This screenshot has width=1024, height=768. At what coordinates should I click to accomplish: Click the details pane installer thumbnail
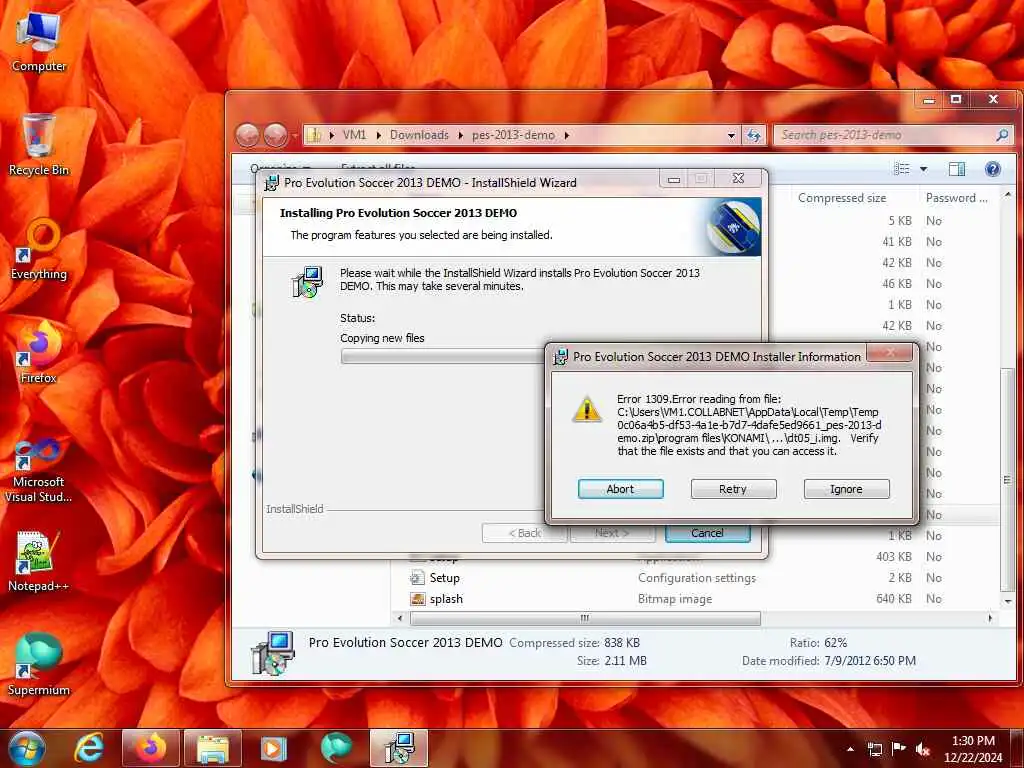[272, 652]
